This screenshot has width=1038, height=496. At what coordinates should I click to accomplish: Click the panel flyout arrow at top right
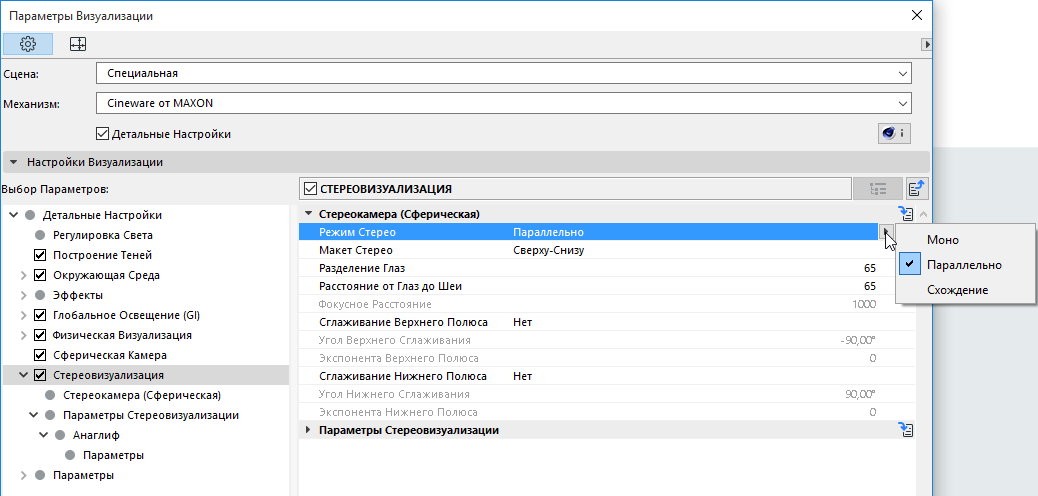click(x=927, y=44)
